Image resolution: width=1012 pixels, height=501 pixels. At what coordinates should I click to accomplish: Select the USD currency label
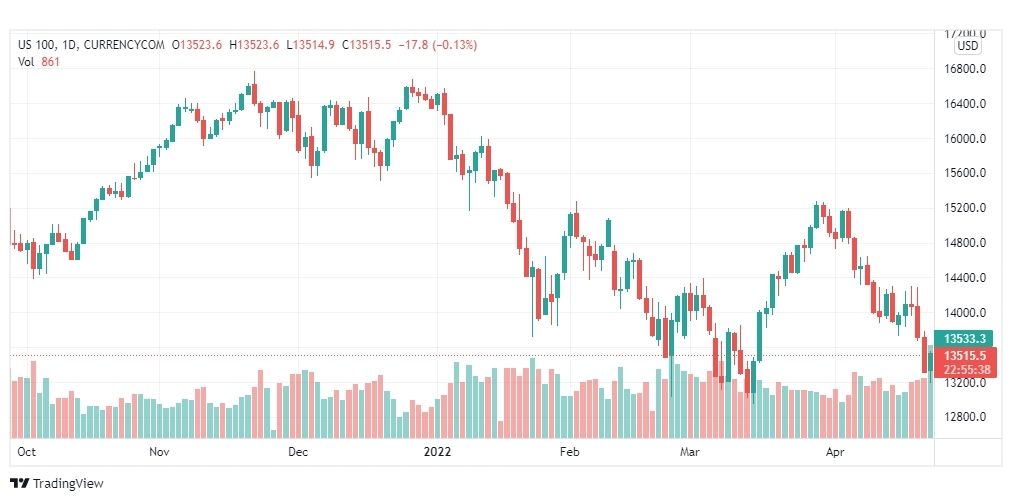coord(967,46)
